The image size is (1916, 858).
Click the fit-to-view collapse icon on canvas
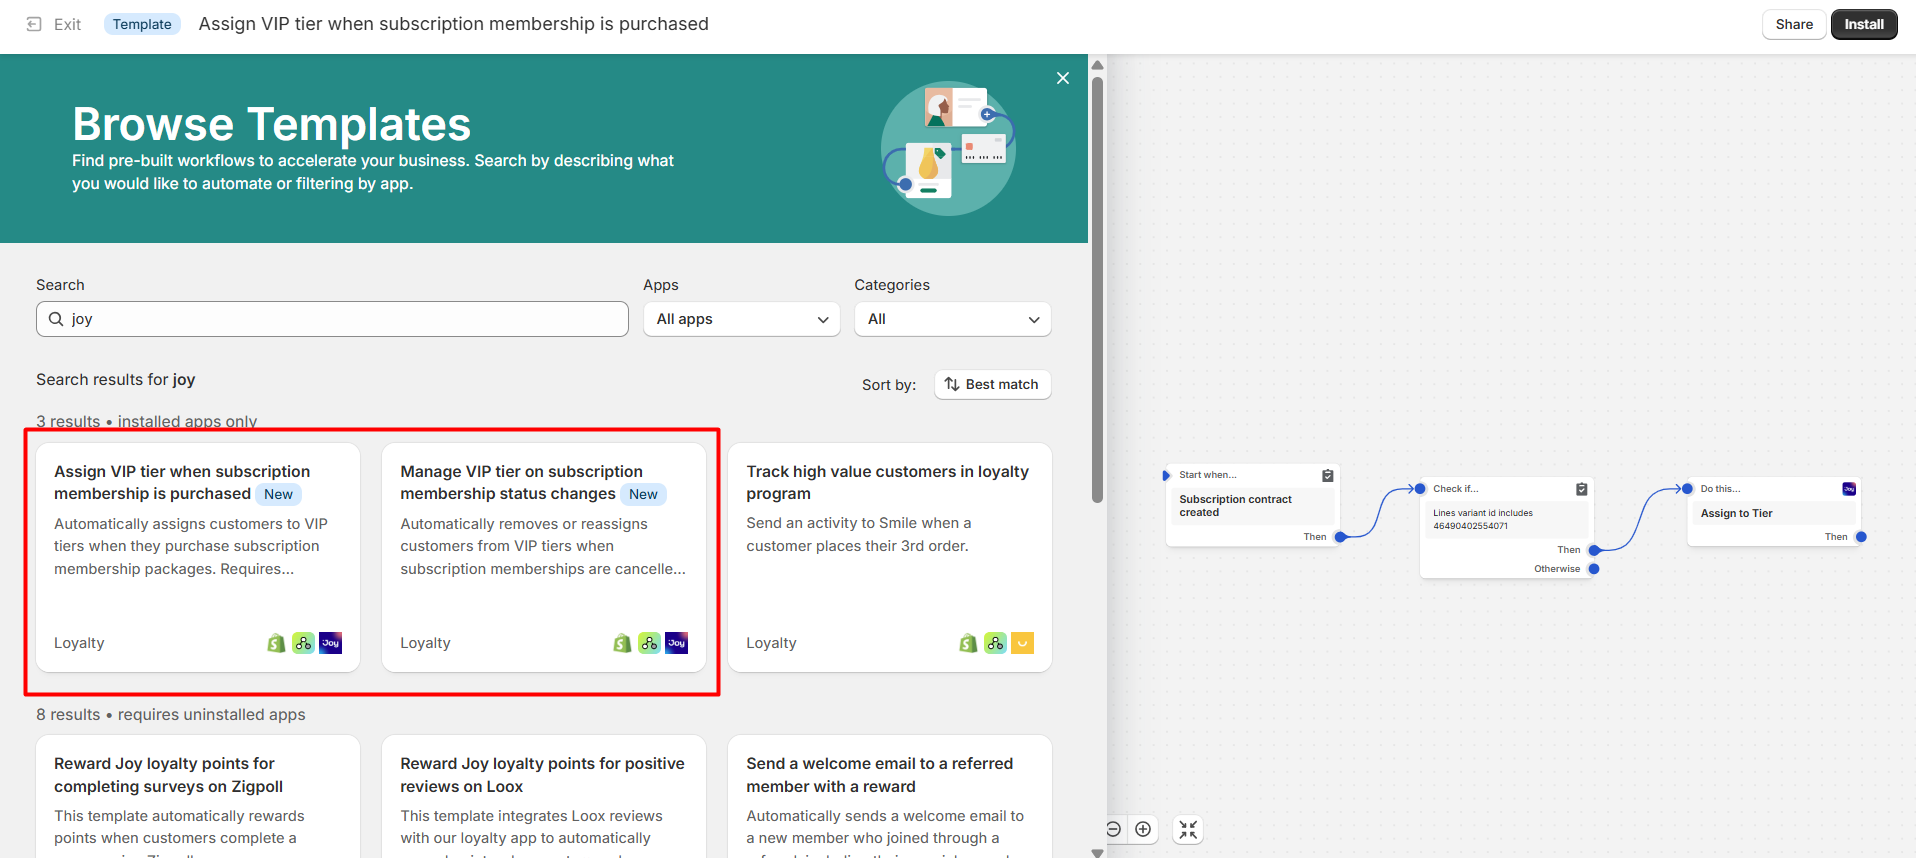pyautogui.click(x=1187, y=829)
